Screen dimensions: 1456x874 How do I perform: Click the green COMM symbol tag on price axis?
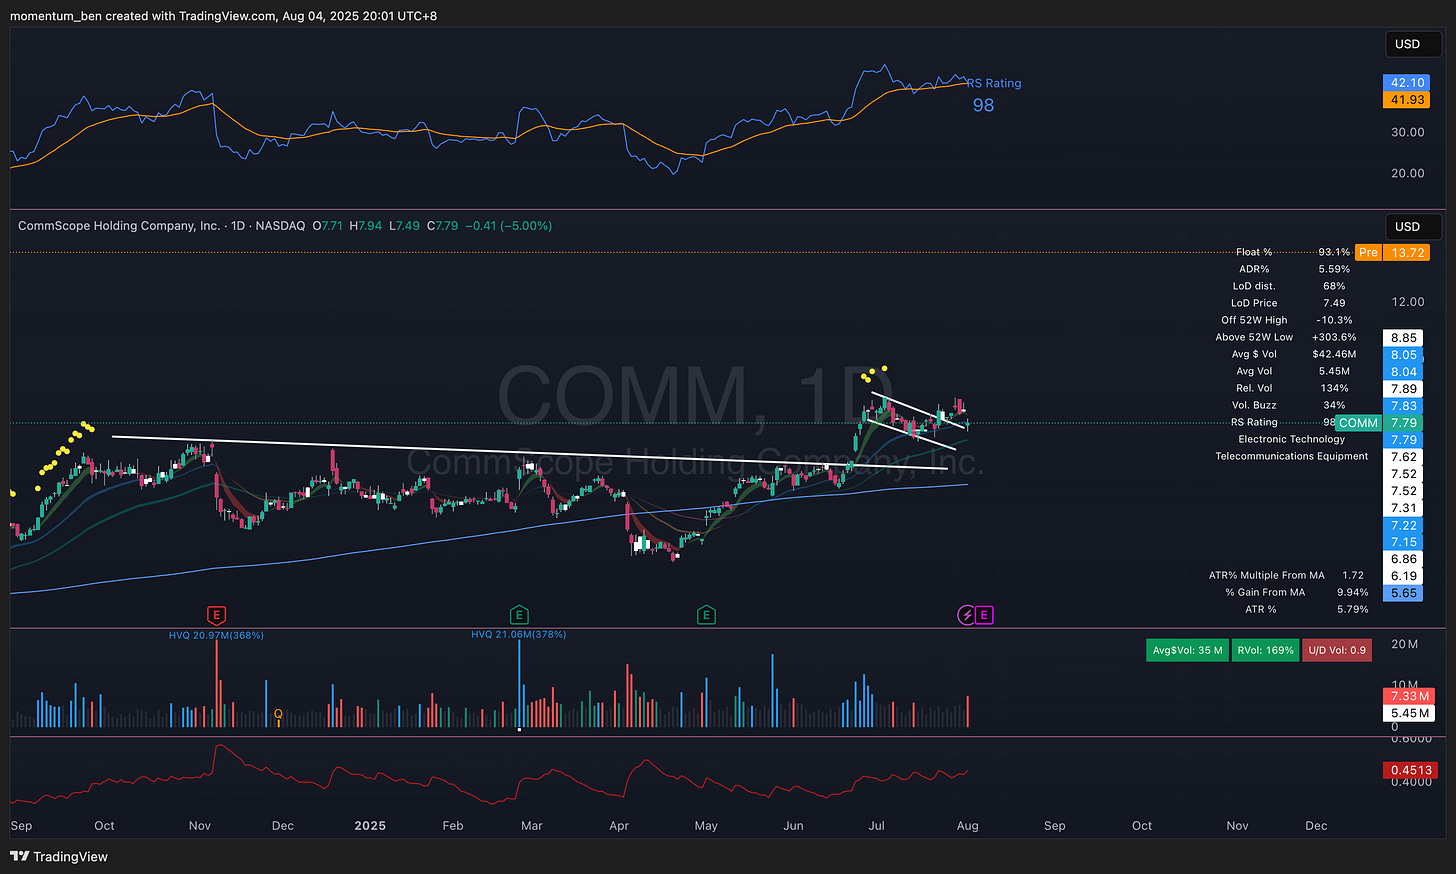point(1358,423)
